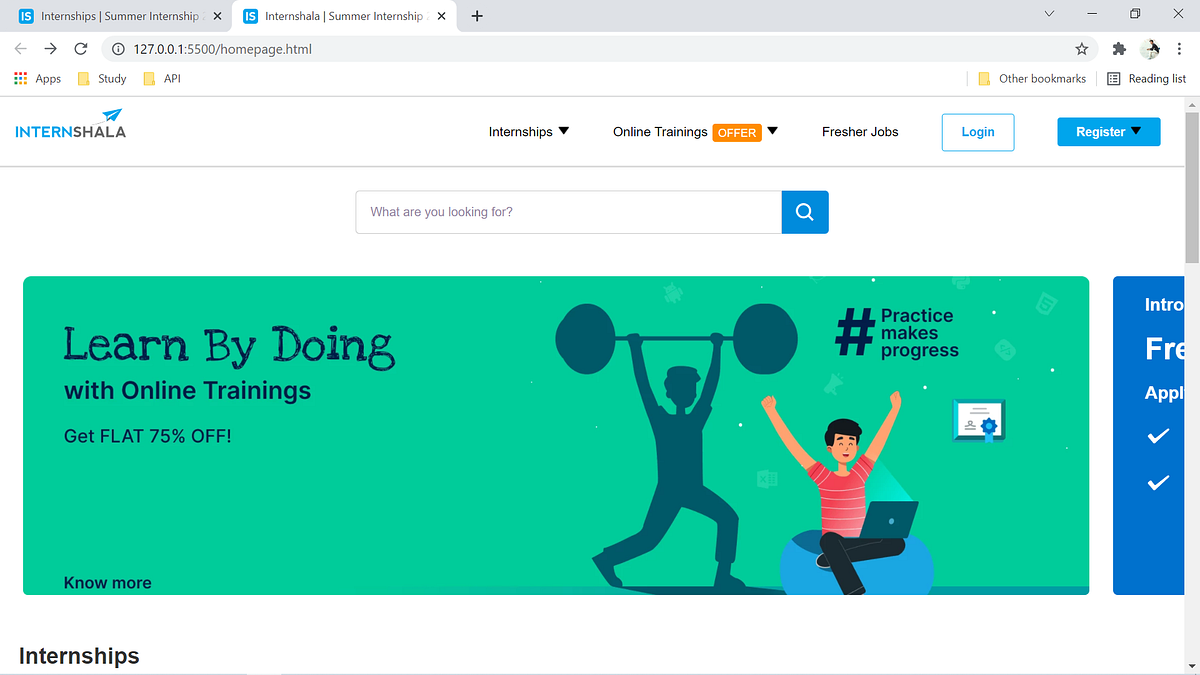
Task: Click the Internshala logo
Action: pos(69,122)
